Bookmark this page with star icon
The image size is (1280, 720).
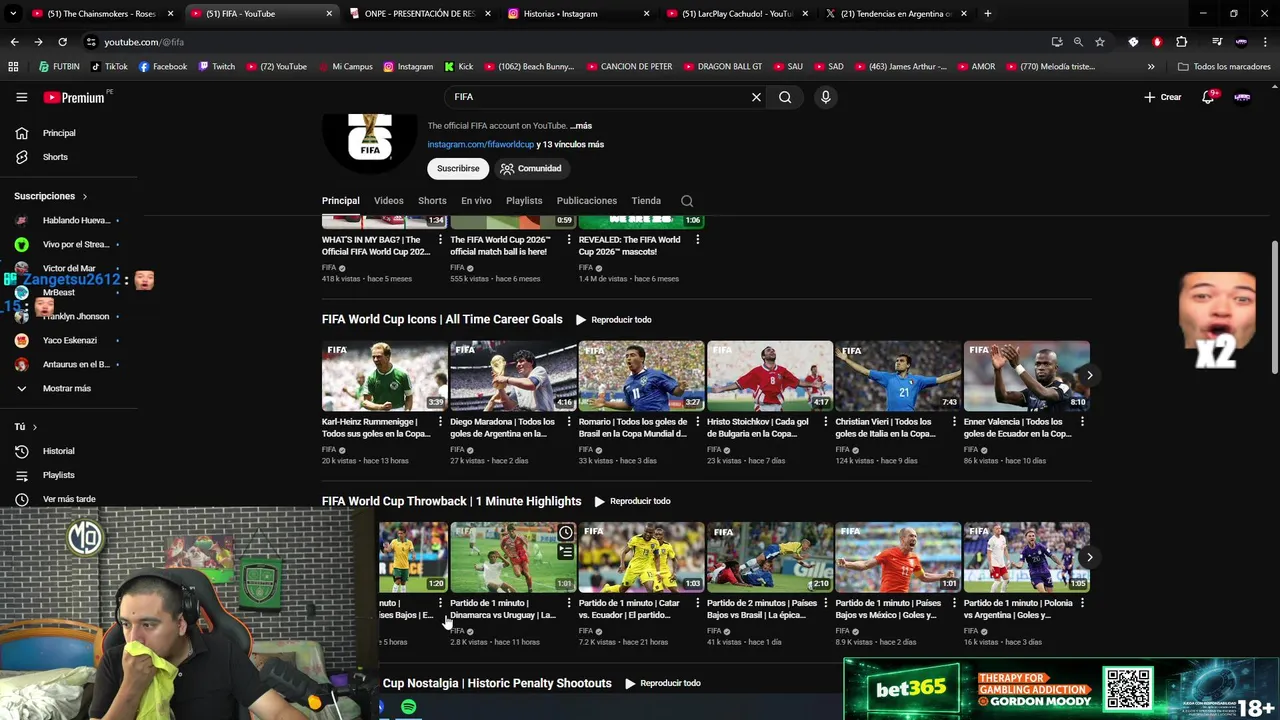pos(1100,42)
